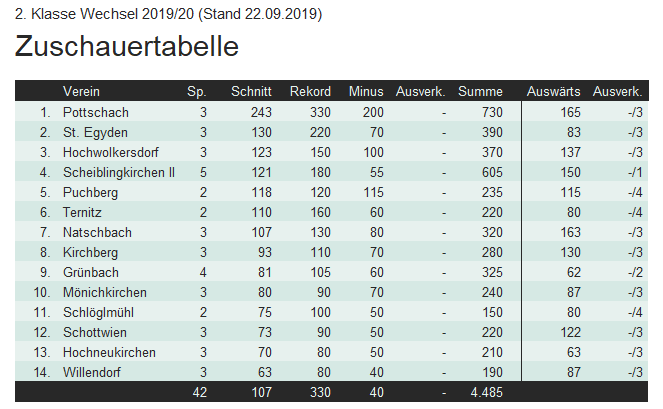Screen dimensions: 663x409
Task: Choose the Puchberg row name
Action: (90, 192)
